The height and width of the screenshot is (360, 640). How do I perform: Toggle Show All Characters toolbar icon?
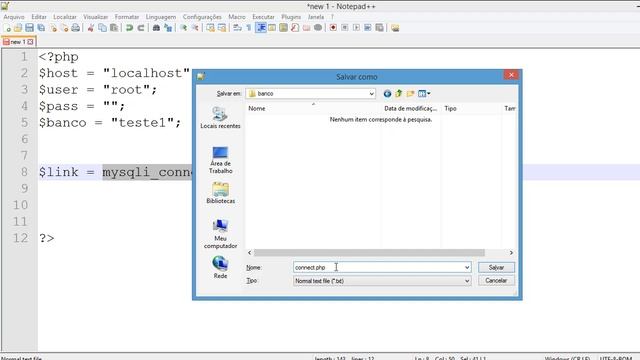click(x=249, y=28)
